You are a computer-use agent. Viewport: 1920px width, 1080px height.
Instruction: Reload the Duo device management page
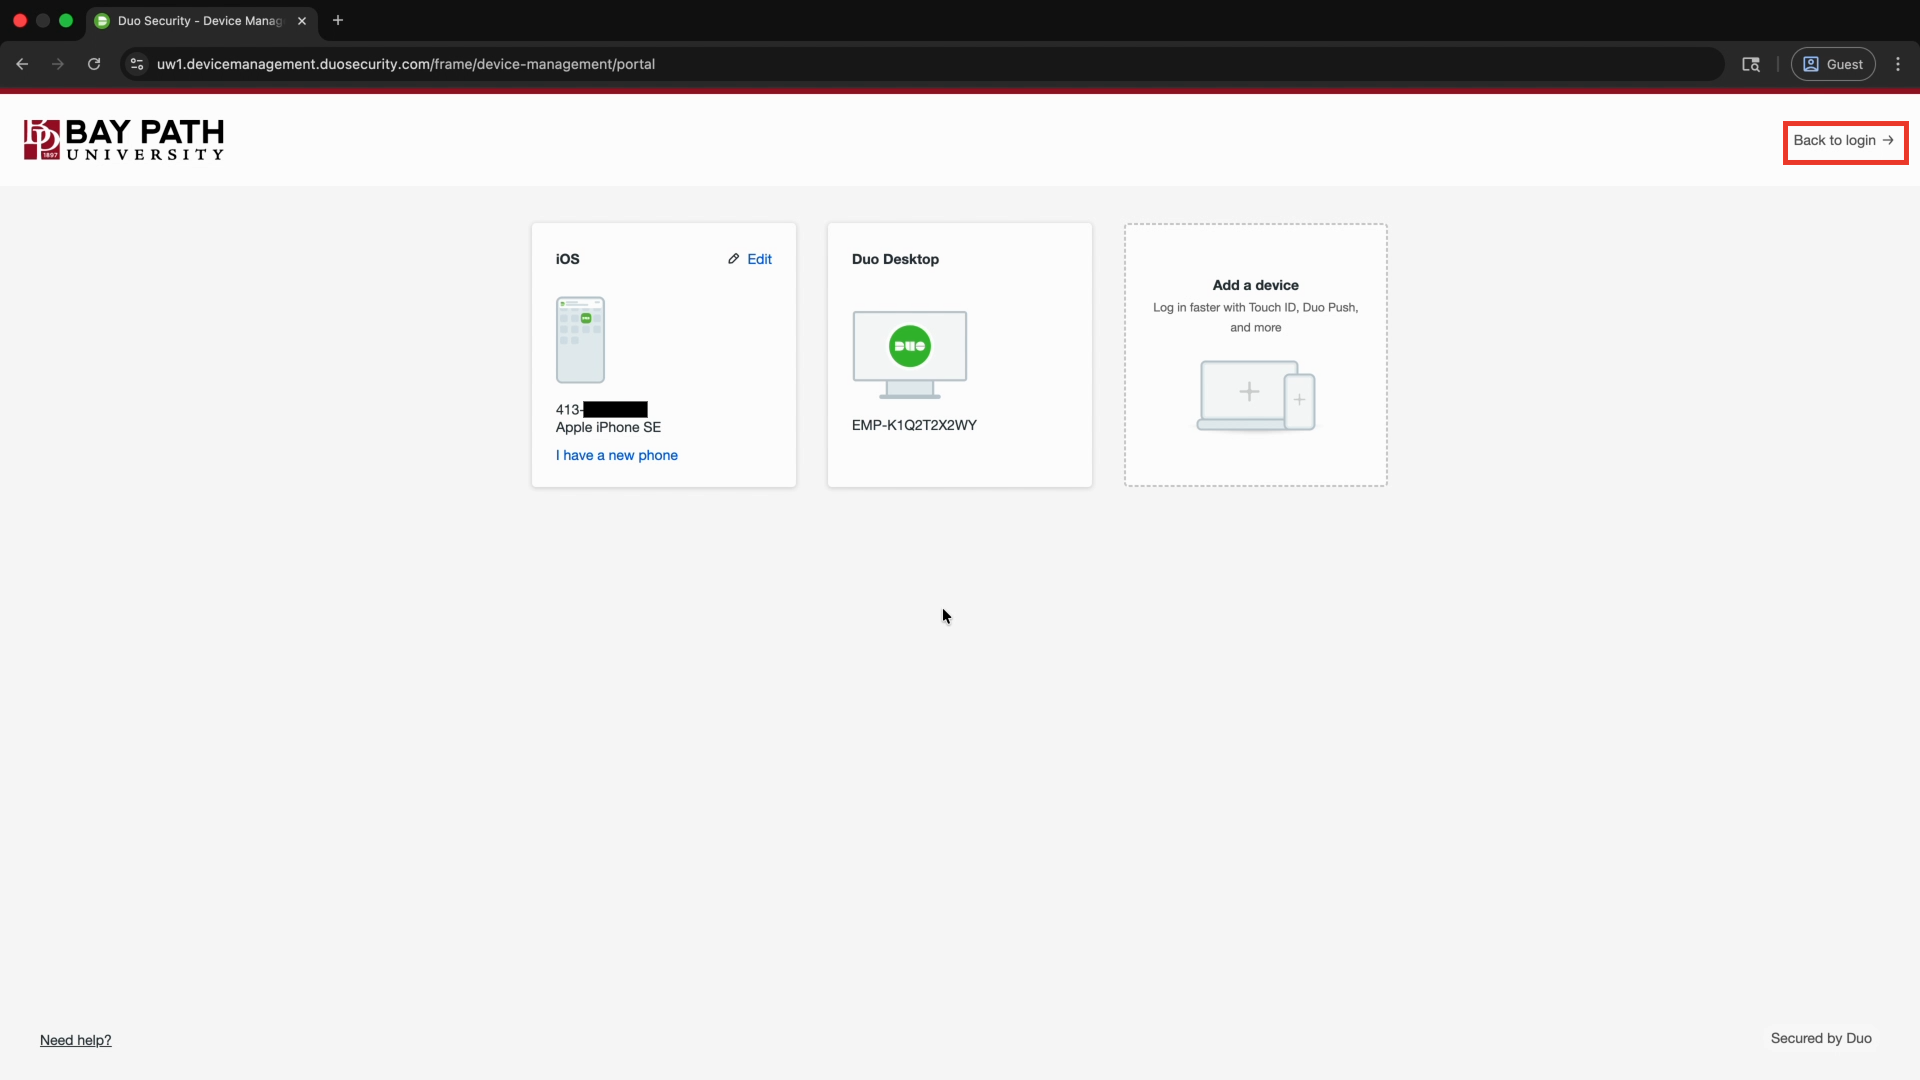click(94, 64)
